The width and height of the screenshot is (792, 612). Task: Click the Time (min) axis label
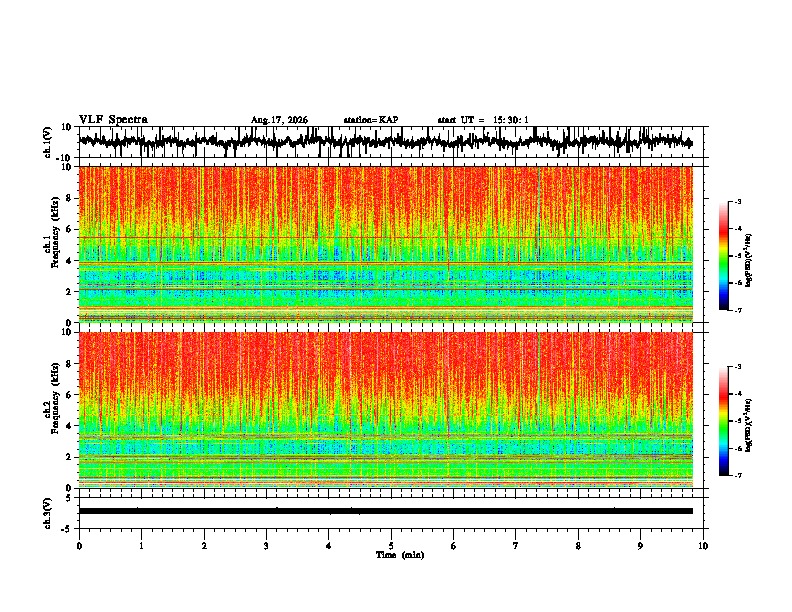click(400, 555)
